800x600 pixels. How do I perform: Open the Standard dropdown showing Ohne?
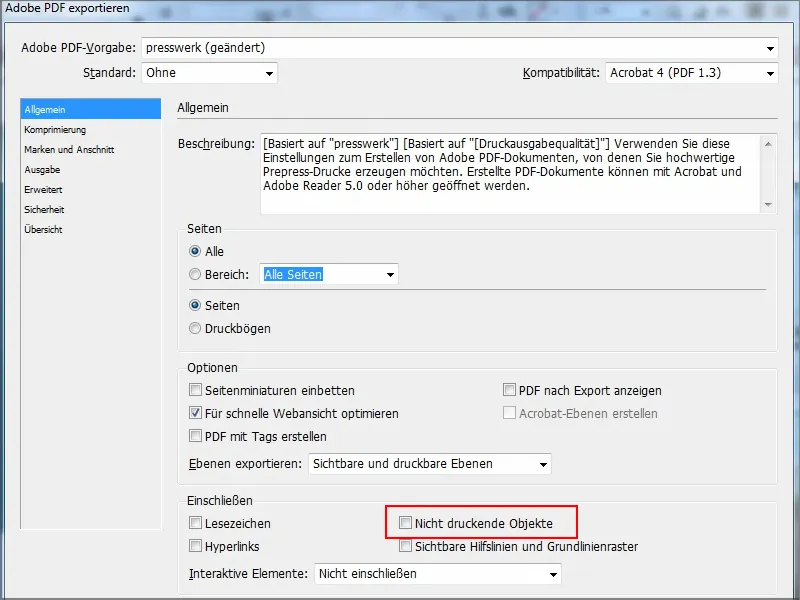[209, 73]
